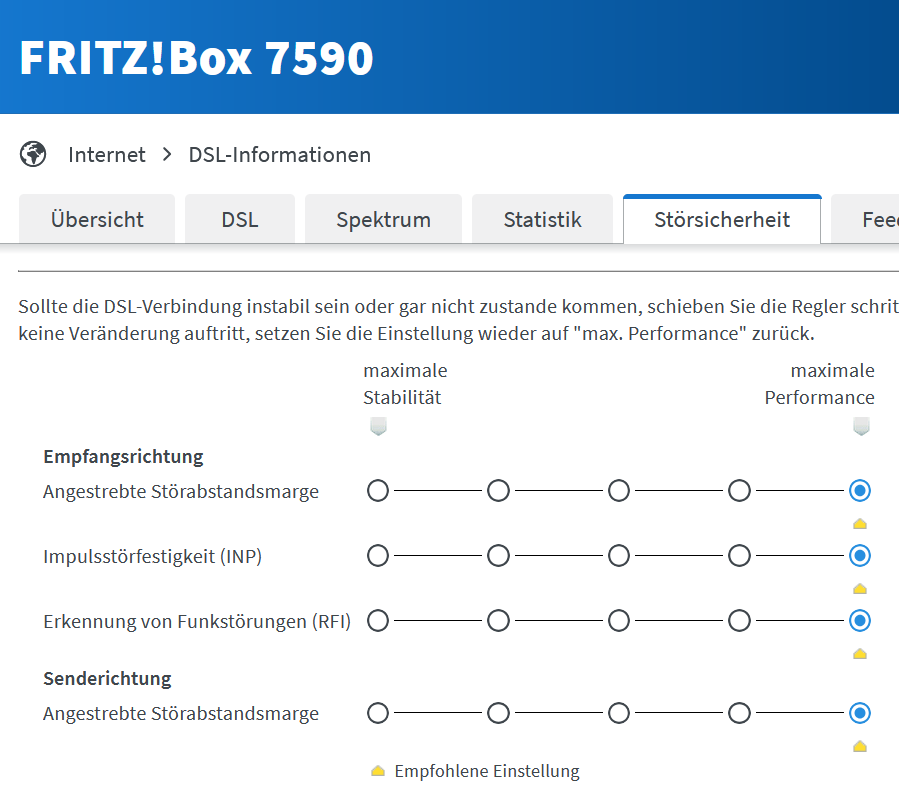Screen dimensions: 899x787
Task: Select the Störsicherheit tab
Action: (722, 220)
